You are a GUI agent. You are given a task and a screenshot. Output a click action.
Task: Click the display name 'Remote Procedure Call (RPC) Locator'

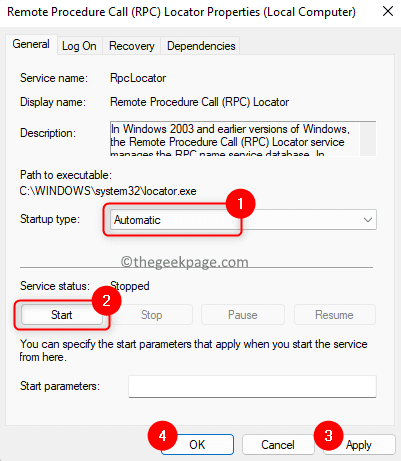[x=199, y=102]
